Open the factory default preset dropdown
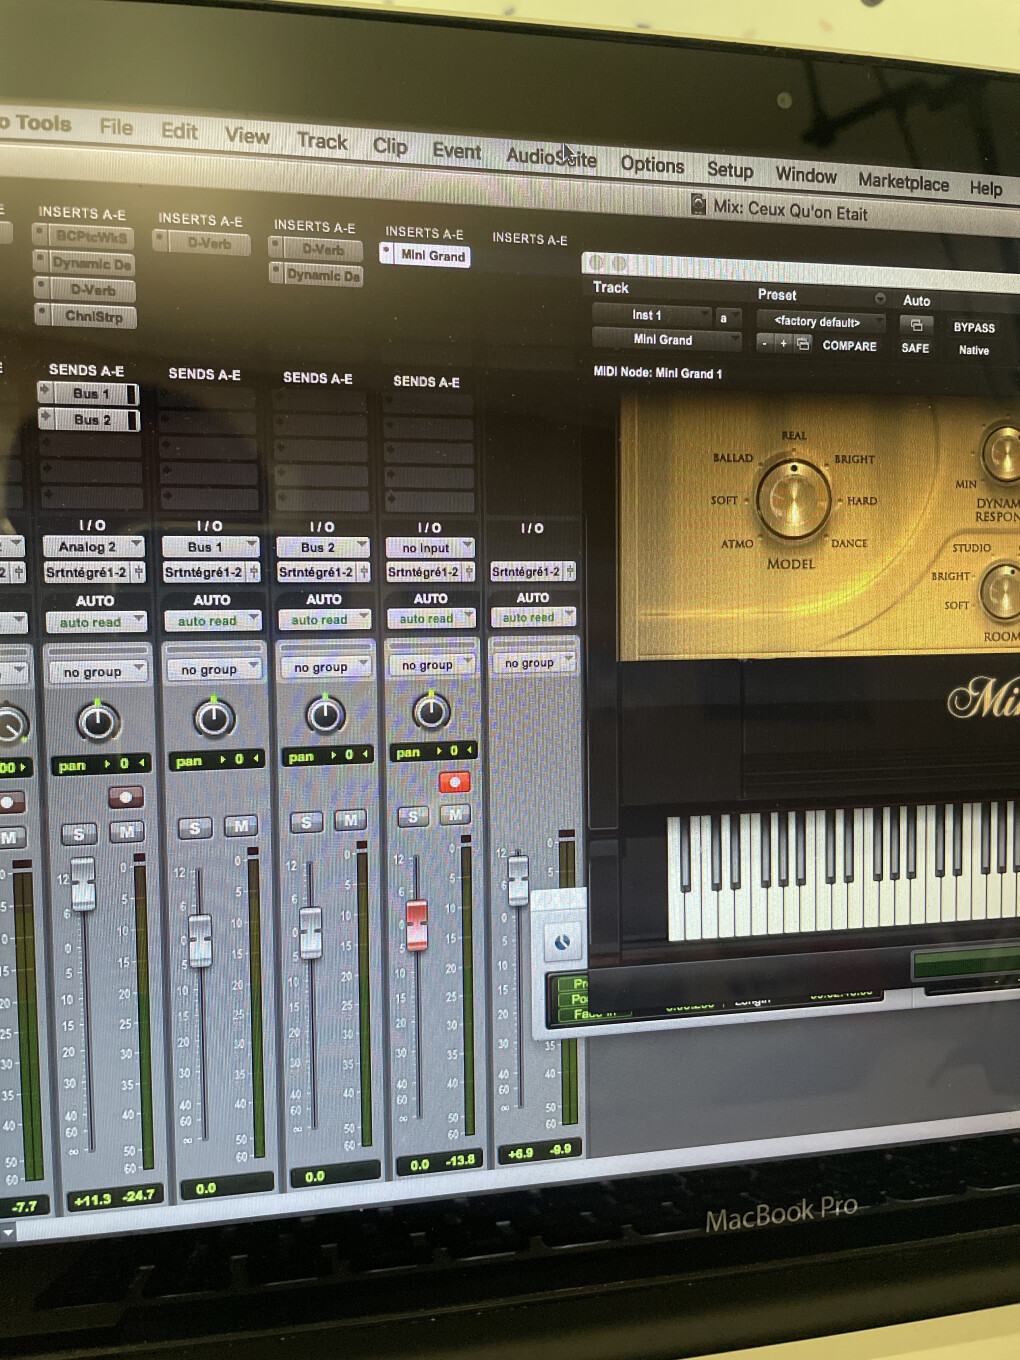Viewport: 1020px width, 1360px height. coord(820,321)
